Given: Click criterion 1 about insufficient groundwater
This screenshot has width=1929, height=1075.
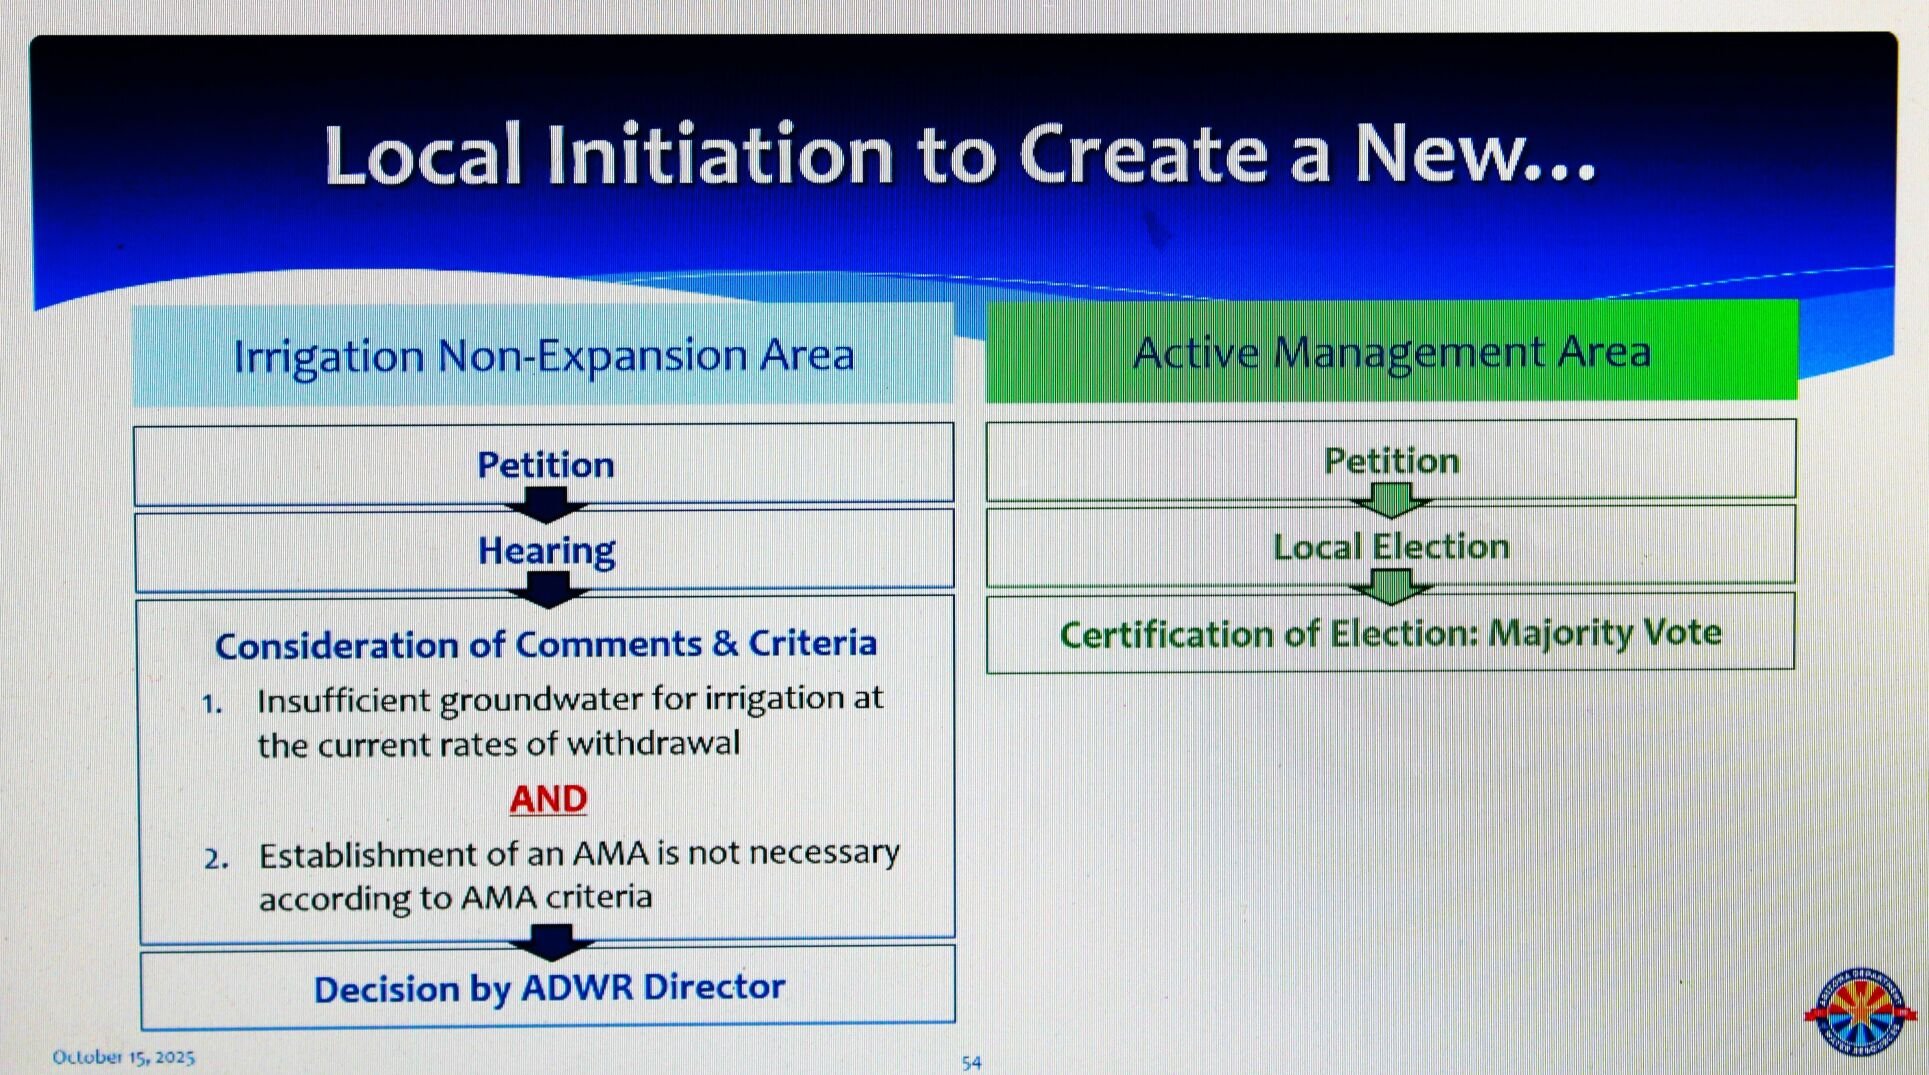Looking at the screenshot, I should click(569, 721).
